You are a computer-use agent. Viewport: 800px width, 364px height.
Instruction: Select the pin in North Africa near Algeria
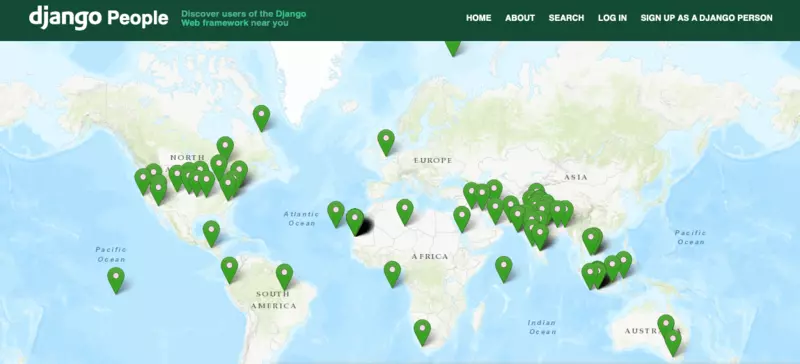pyautogui.click(x=405, y=211)
